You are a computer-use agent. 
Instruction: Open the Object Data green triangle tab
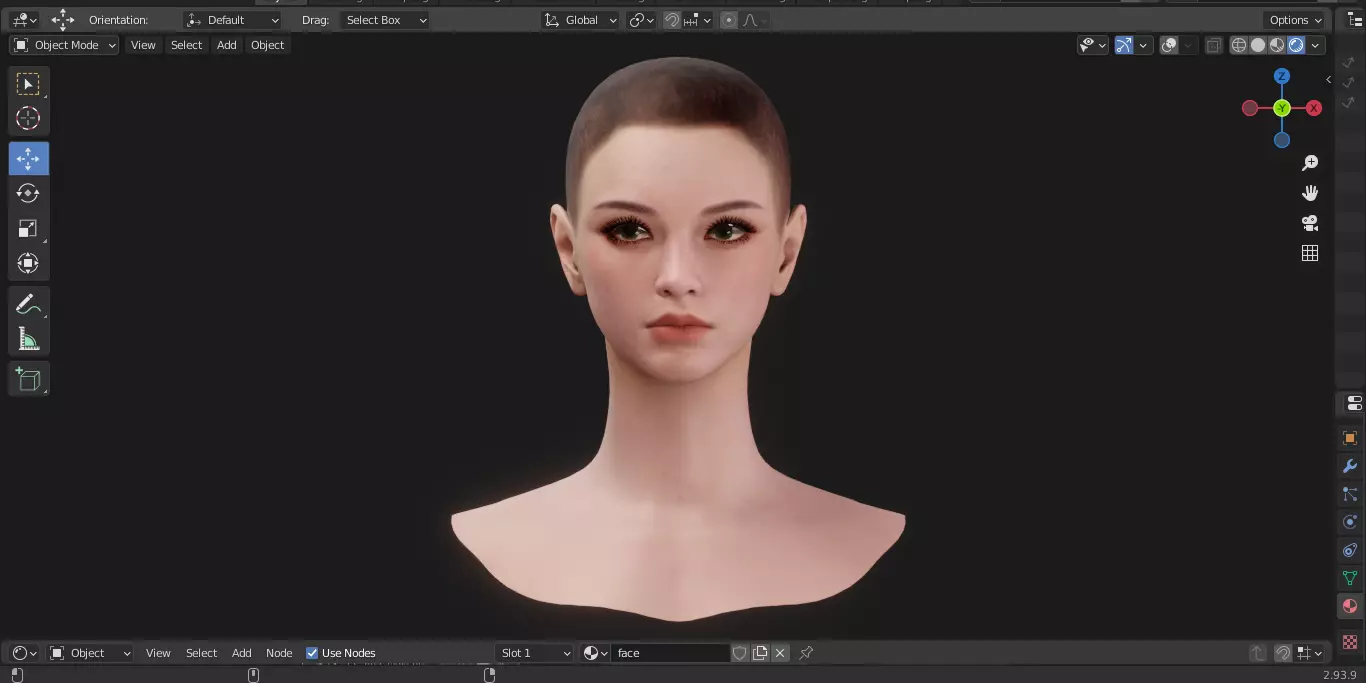click(1350, 578)
